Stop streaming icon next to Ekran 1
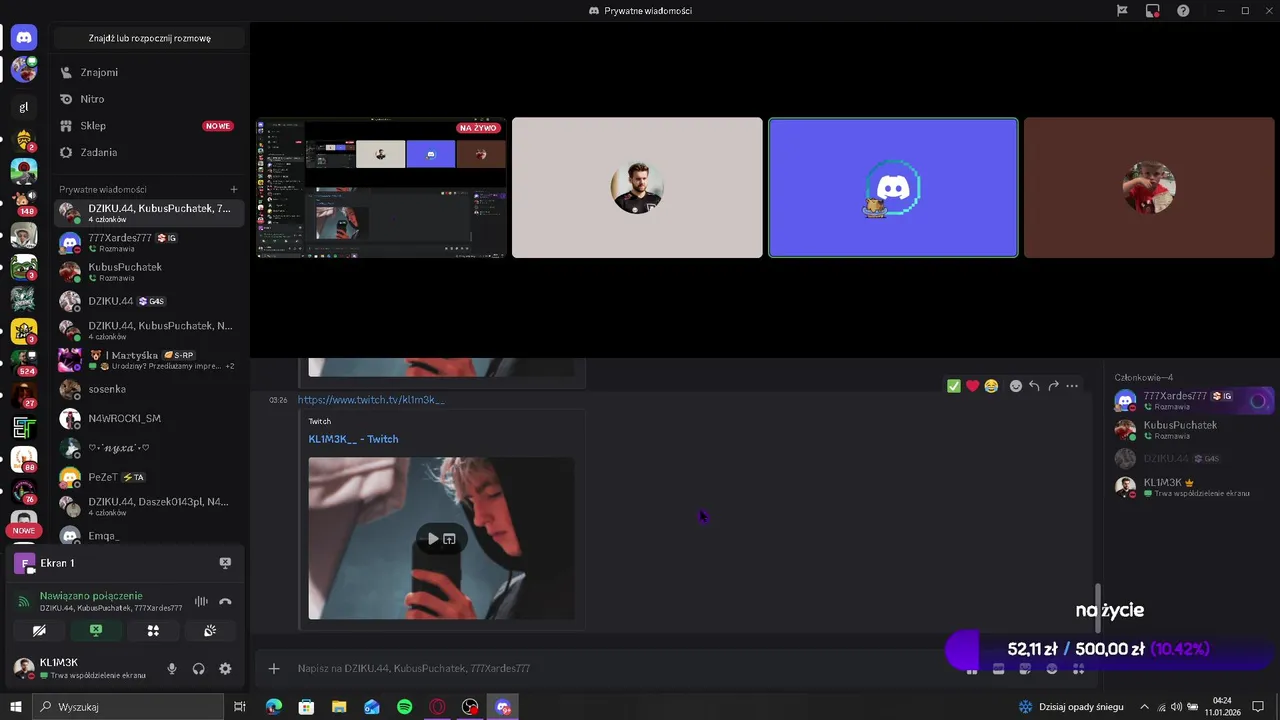1280x720 pixels. click(225, 563)
